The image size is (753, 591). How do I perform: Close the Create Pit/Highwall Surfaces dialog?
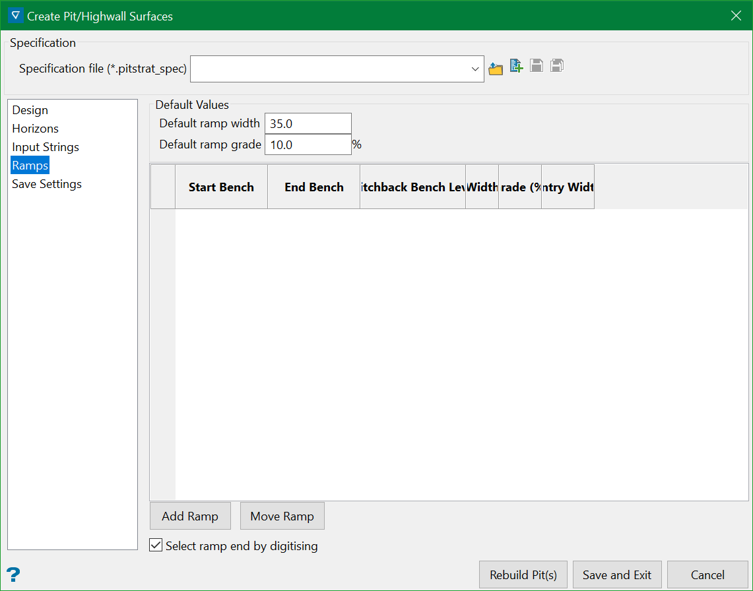point(736,16)
